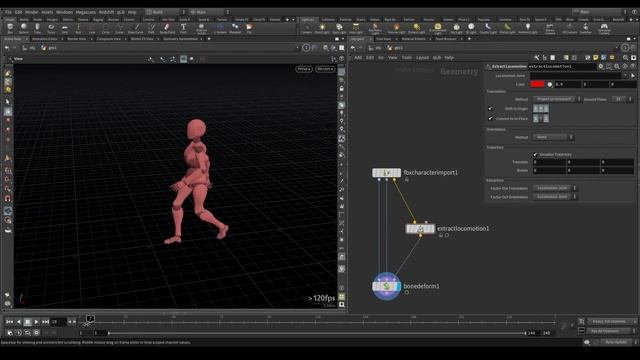The height and width of the screenshot is (360, 640).
Task: Select the Environment Light shelf tool
Action: click(x=438, y=29)
